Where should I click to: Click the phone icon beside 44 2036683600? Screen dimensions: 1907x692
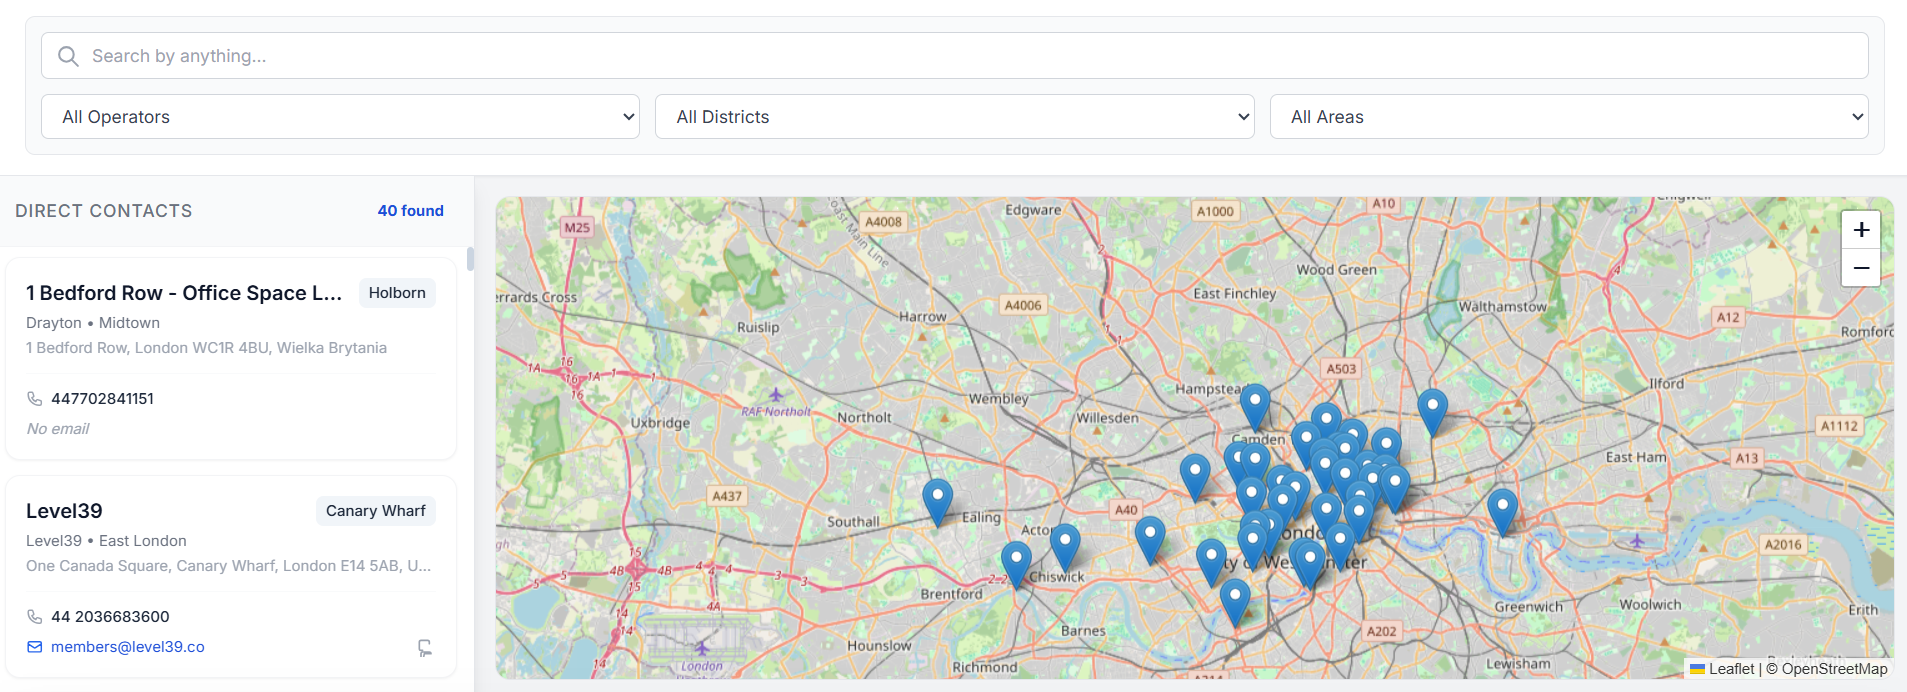pos(35,617)
